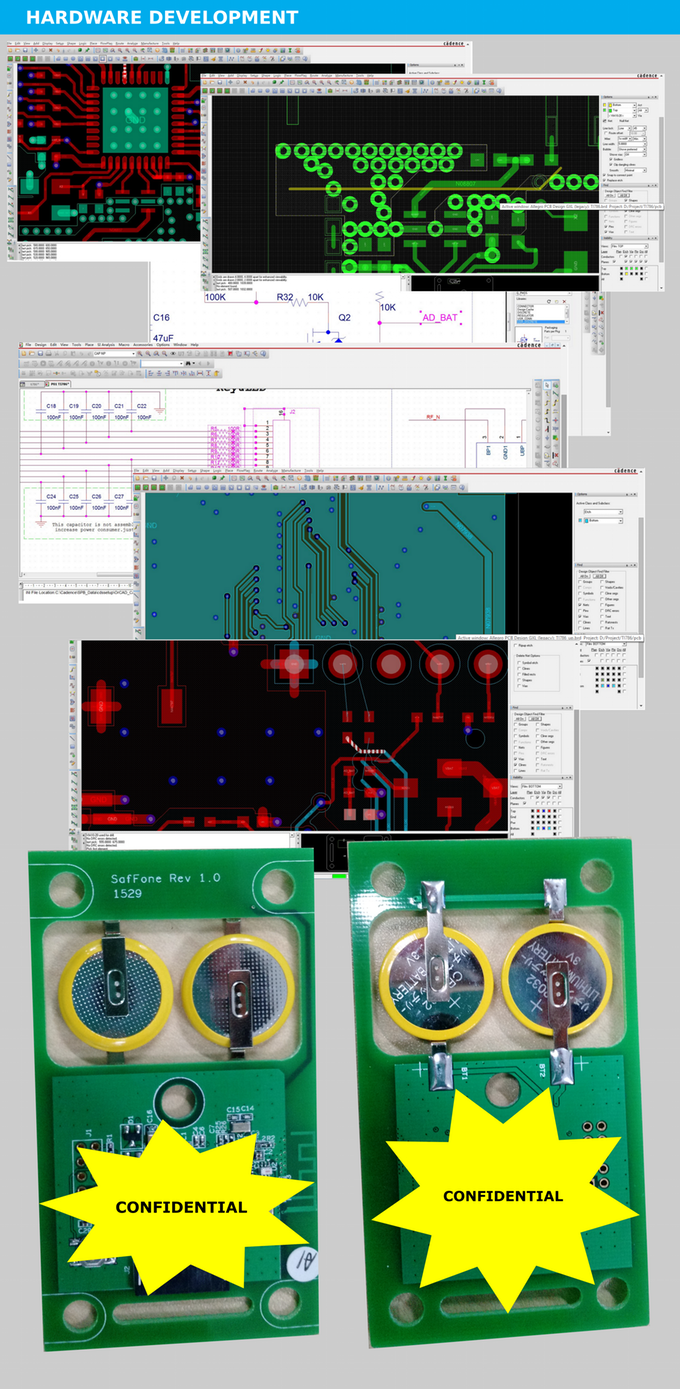Expand Bottom subclass dropdown in teal PCB window
Viewport: 680px width, 1389px height.
603,521
